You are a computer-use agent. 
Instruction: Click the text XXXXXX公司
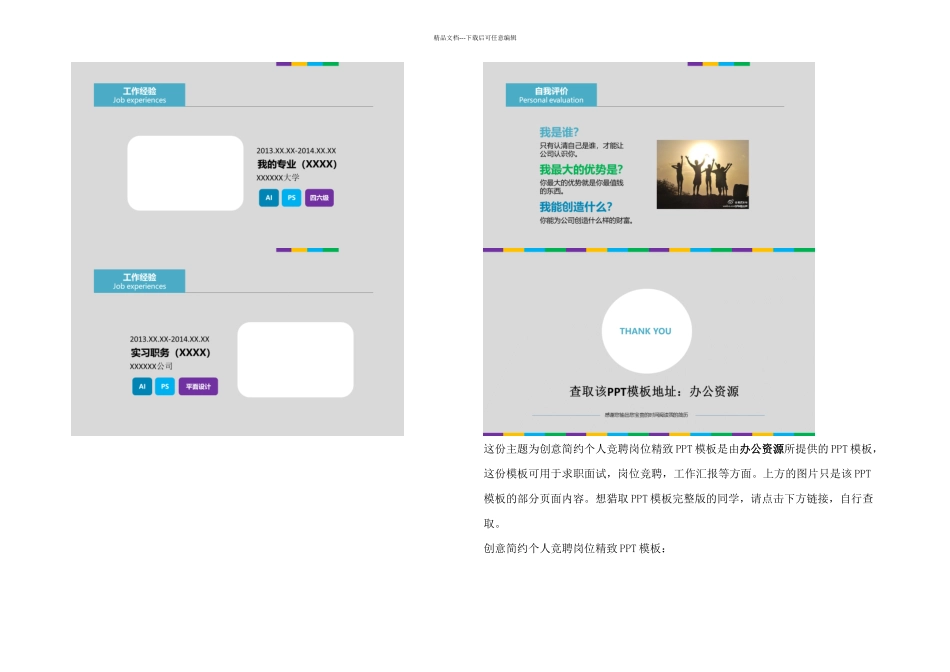click(x=151, y=366)
